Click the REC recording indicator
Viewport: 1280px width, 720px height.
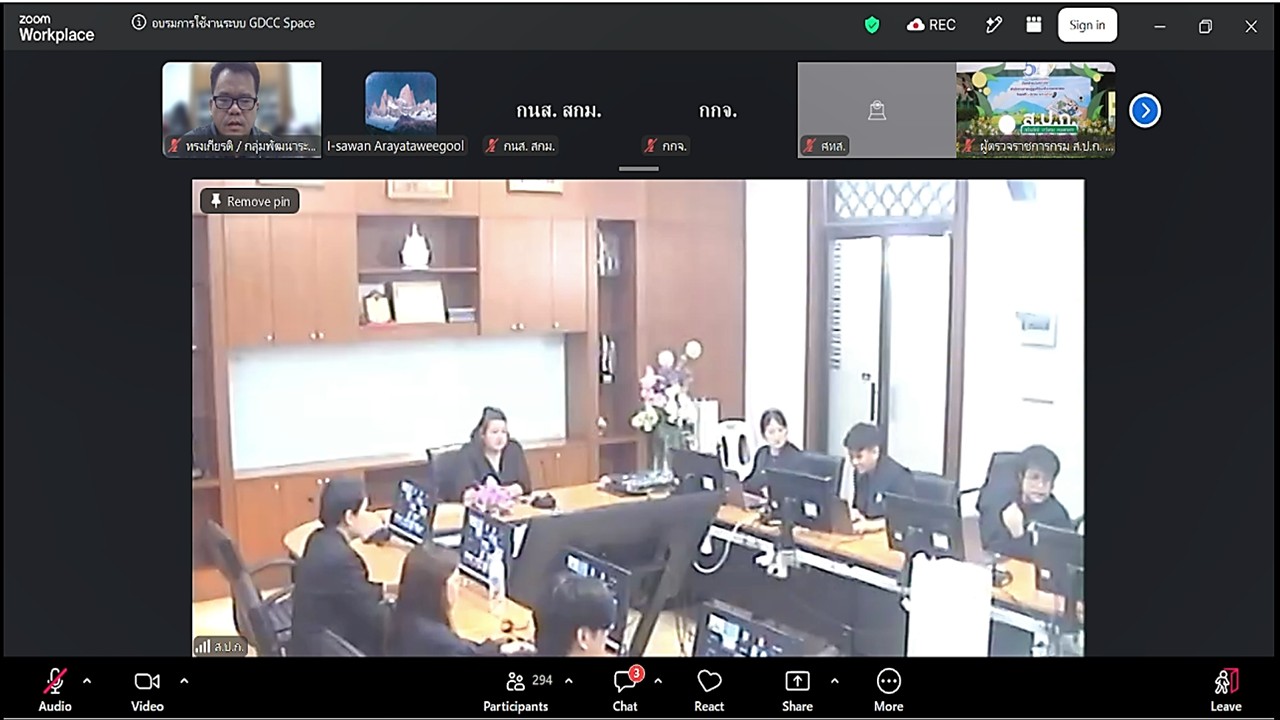[931, 25]
